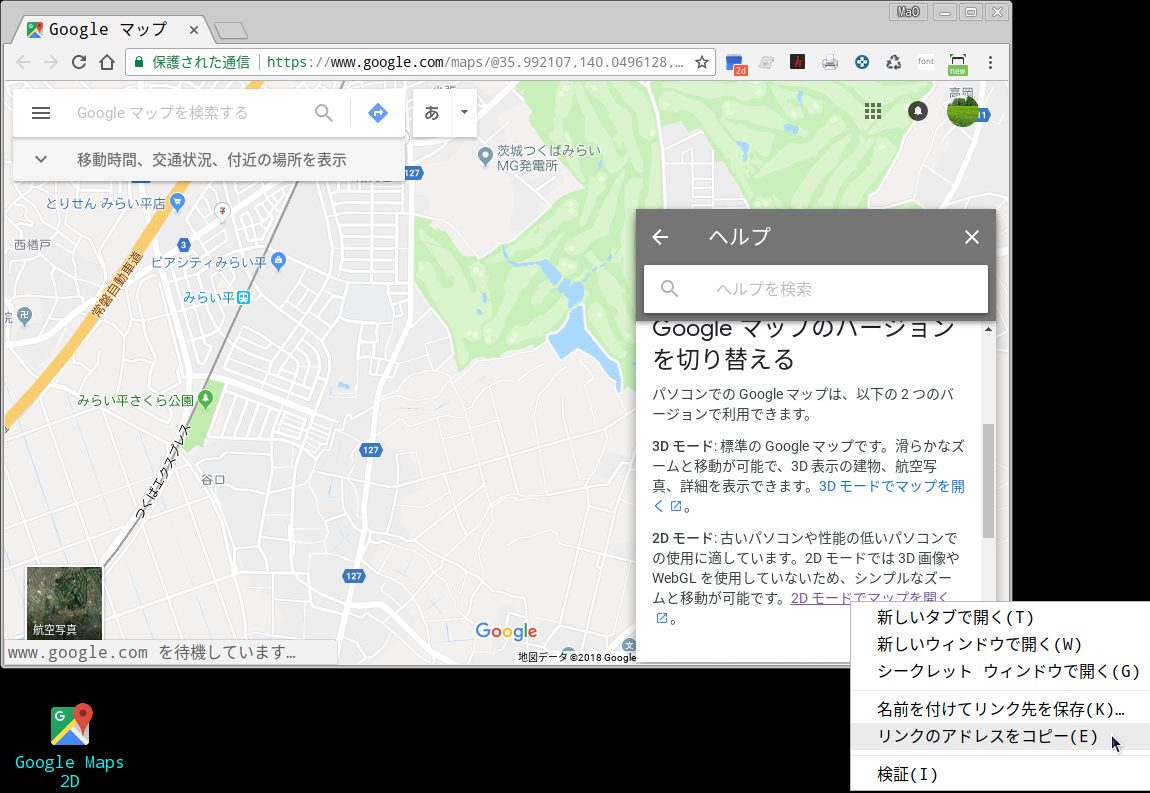Click the printer extension icon

[829, 62]
